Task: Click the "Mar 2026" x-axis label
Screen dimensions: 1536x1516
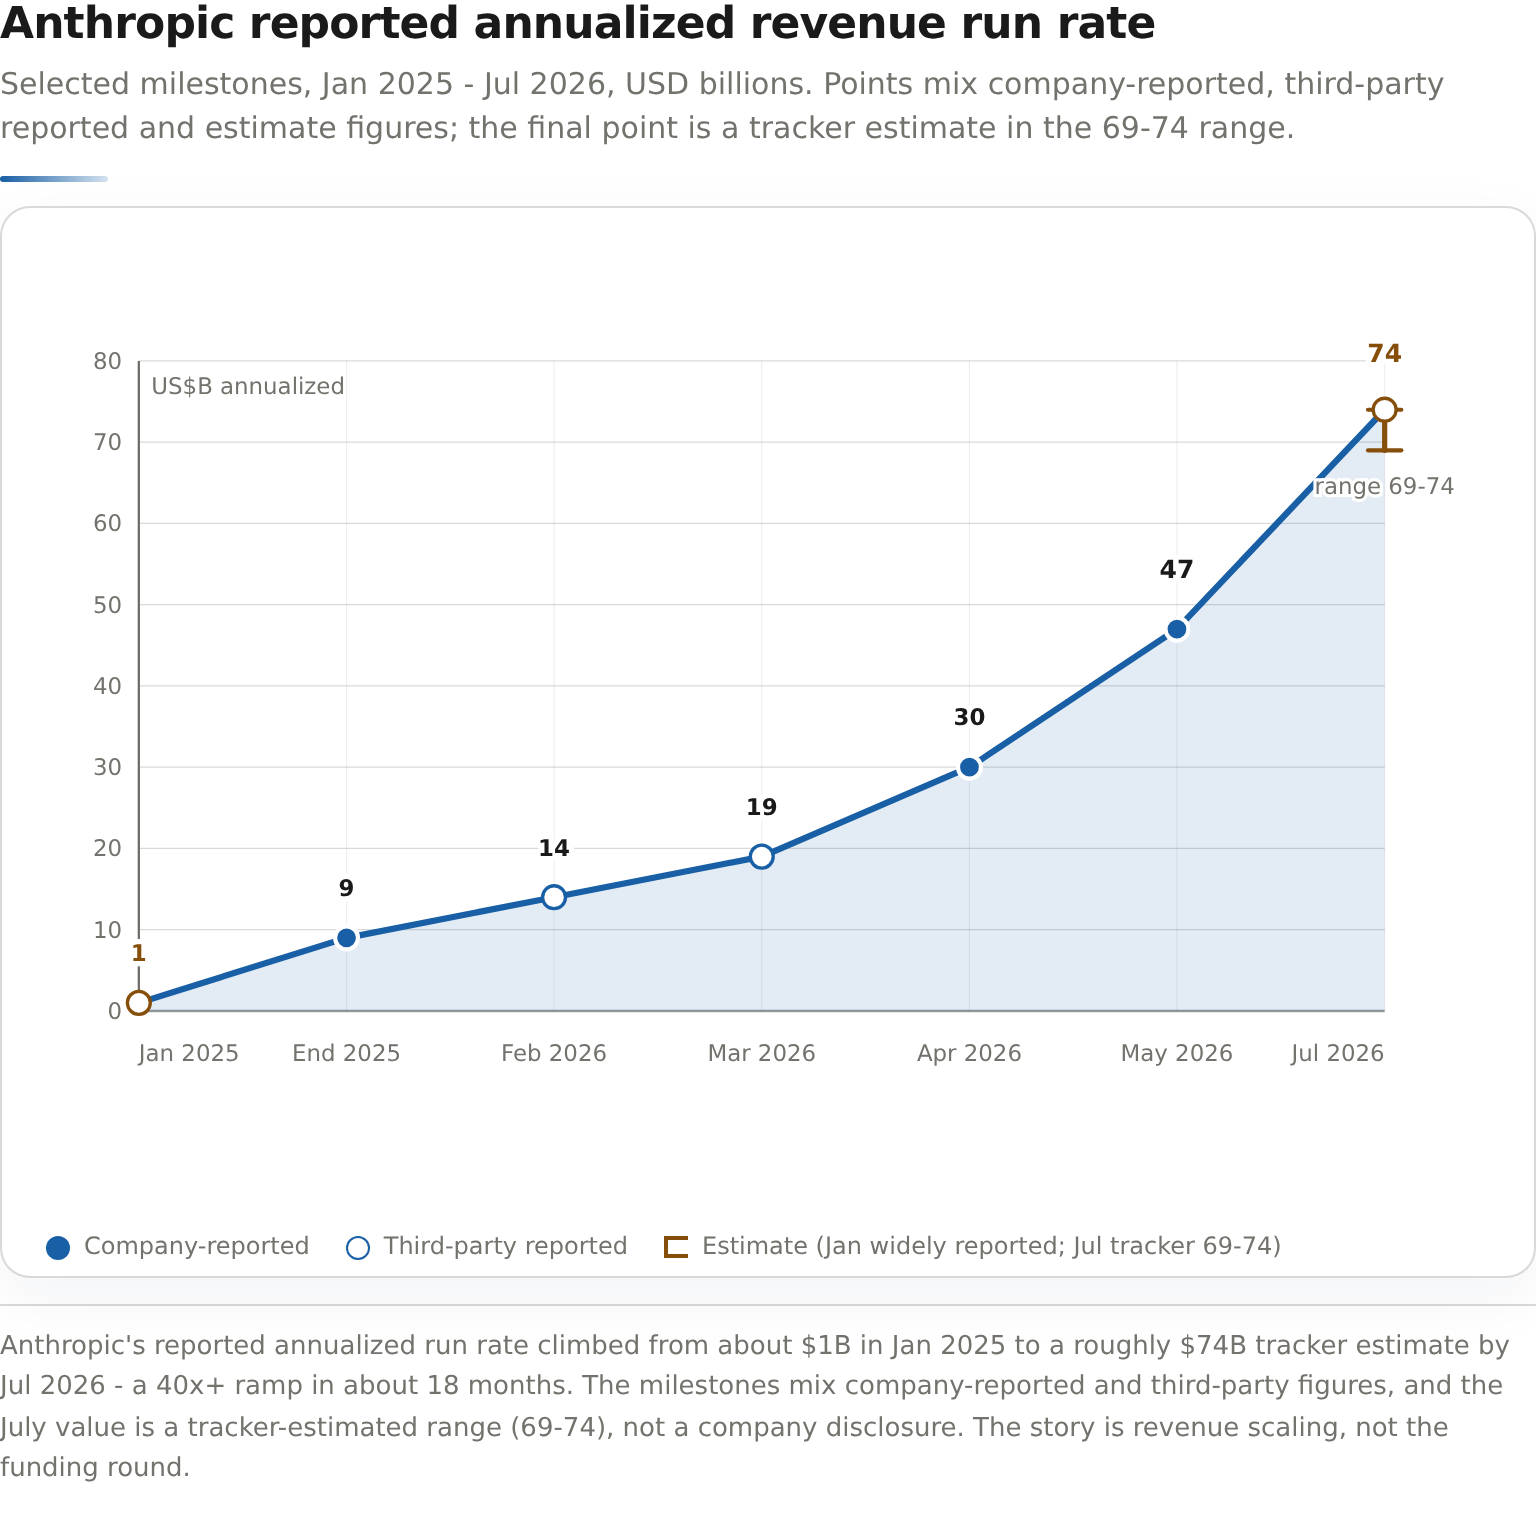Action: point(762,1053)
